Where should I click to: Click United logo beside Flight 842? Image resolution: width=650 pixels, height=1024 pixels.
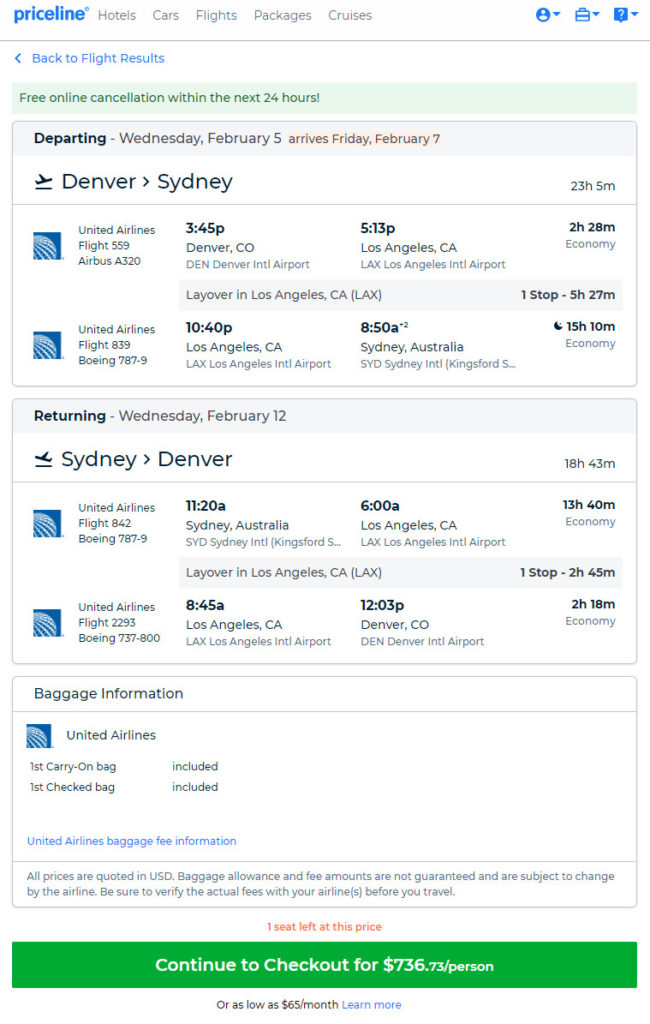point(47,524)
